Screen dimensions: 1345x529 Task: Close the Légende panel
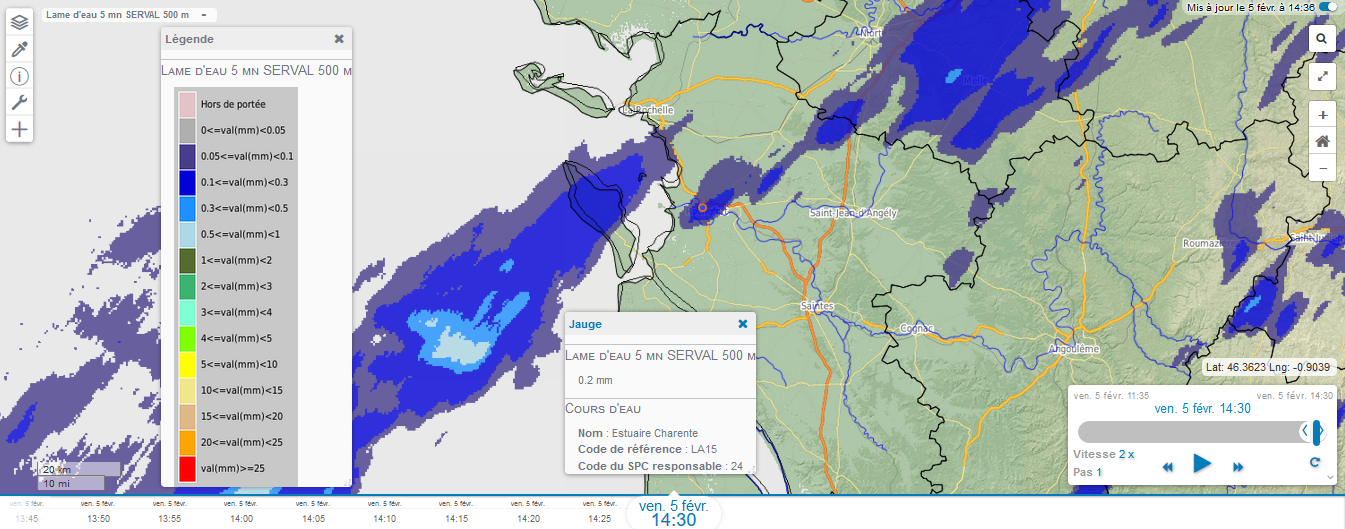point(339,39)
